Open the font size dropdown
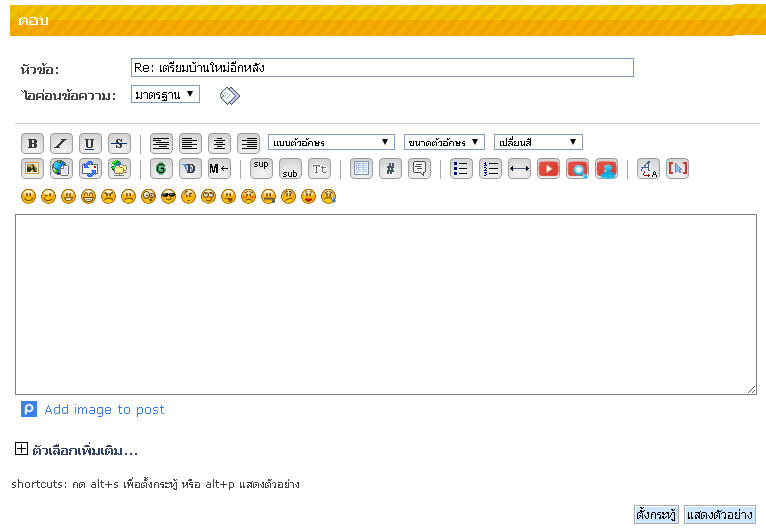 [x=444, y=142]
